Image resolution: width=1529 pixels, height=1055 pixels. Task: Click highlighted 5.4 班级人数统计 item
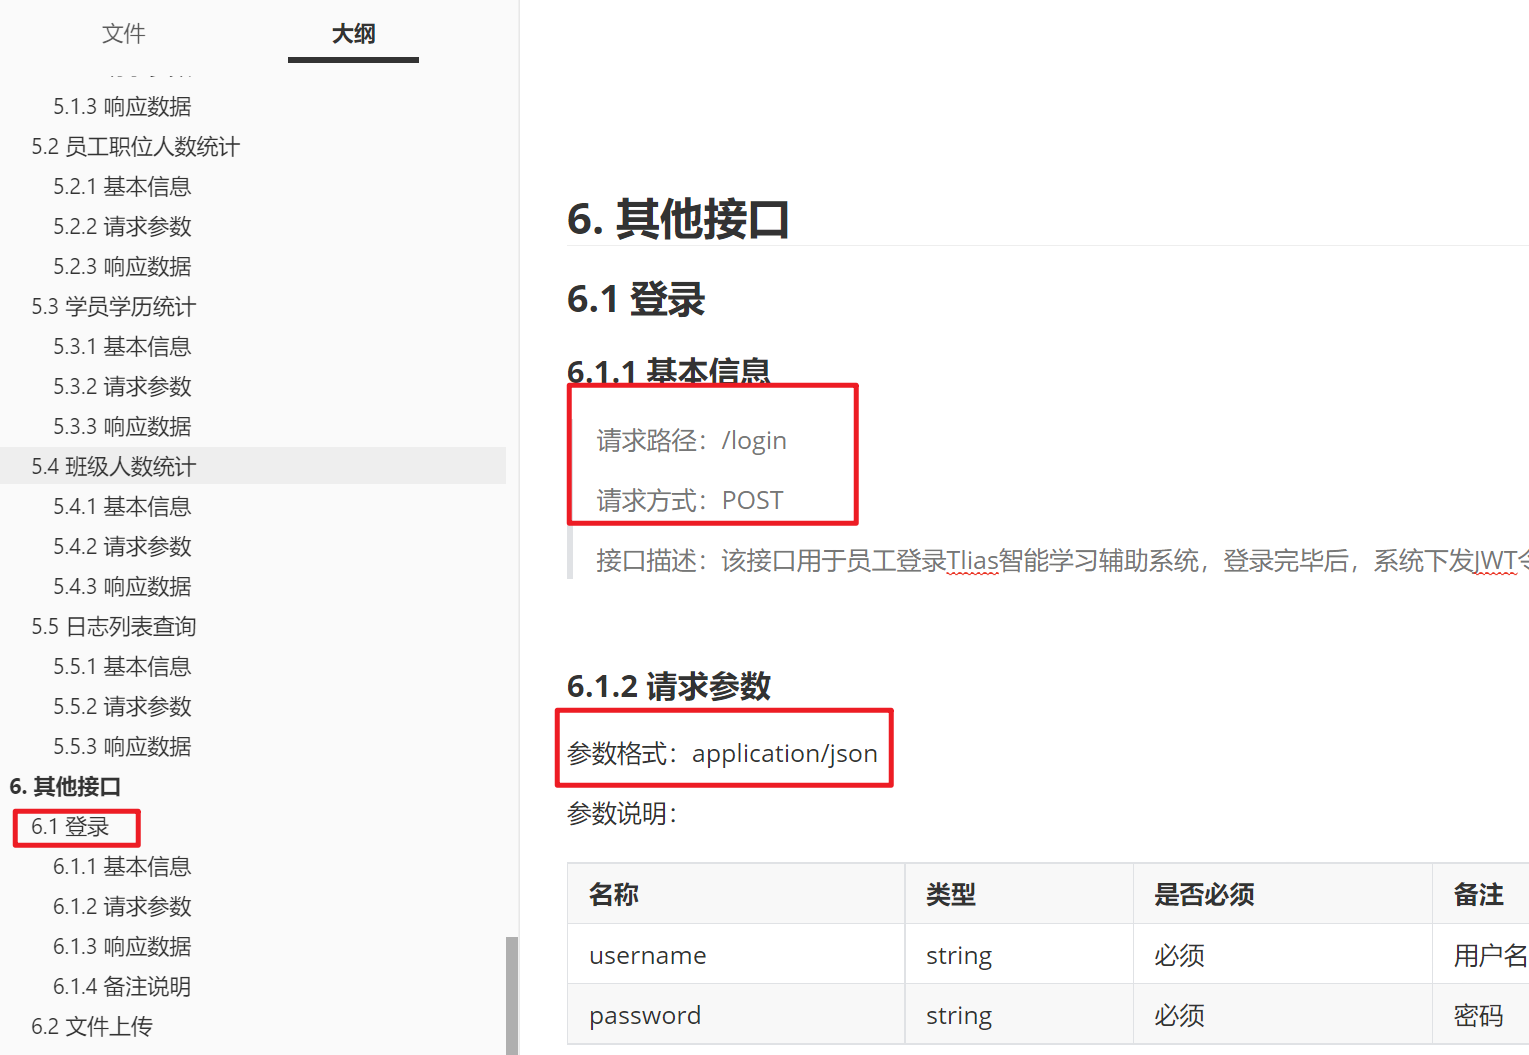point(113,467)
